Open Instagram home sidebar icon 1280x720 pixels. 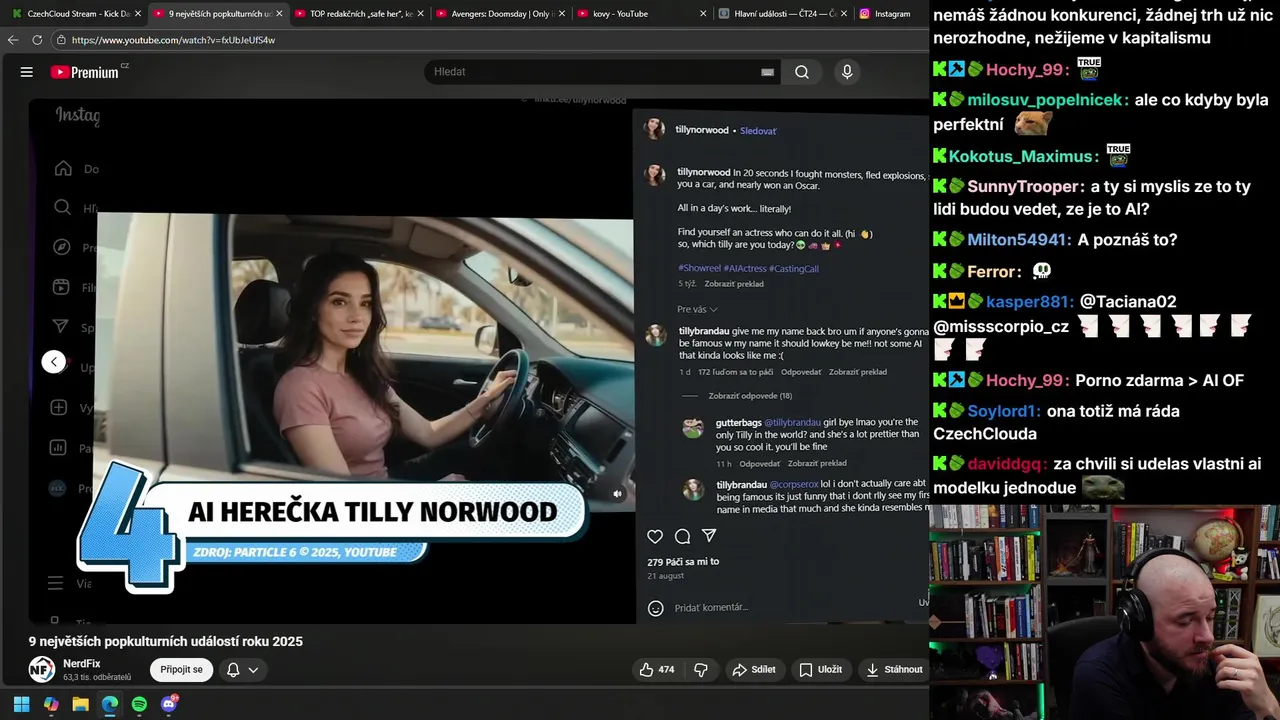[63, 168]
